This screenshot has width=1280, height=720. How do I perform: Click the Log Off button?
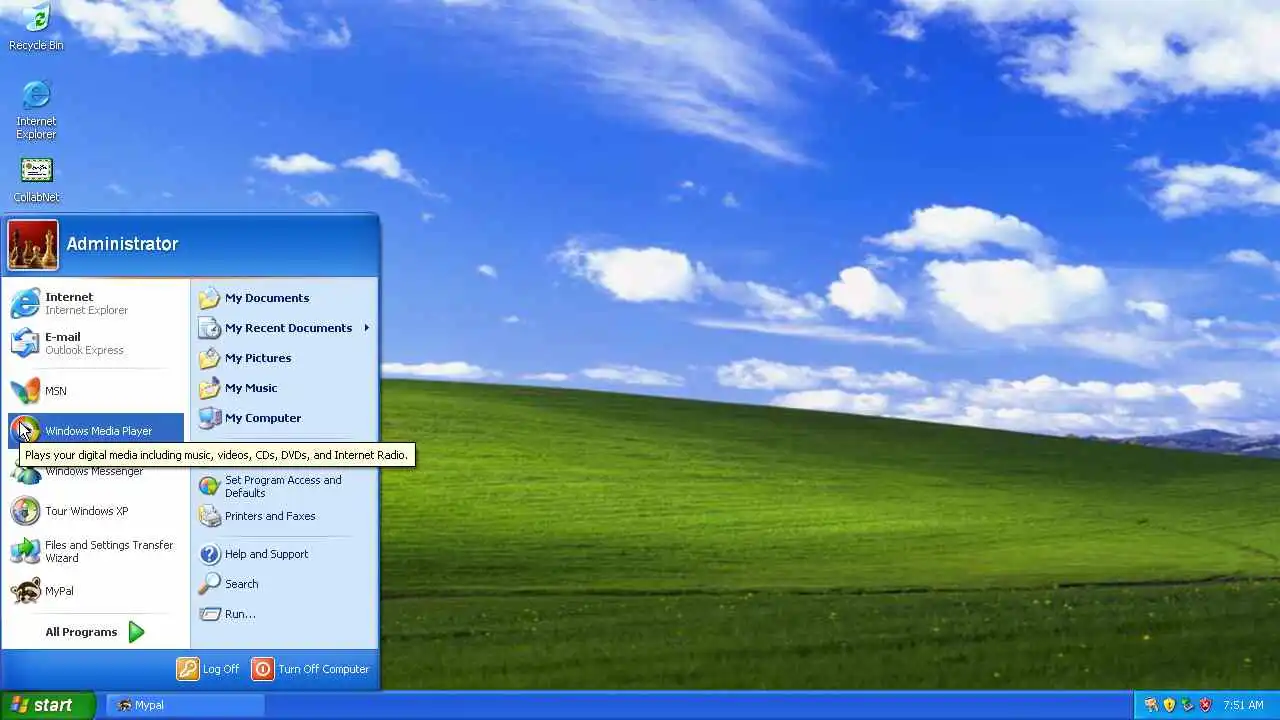click(x=208, y=669)
